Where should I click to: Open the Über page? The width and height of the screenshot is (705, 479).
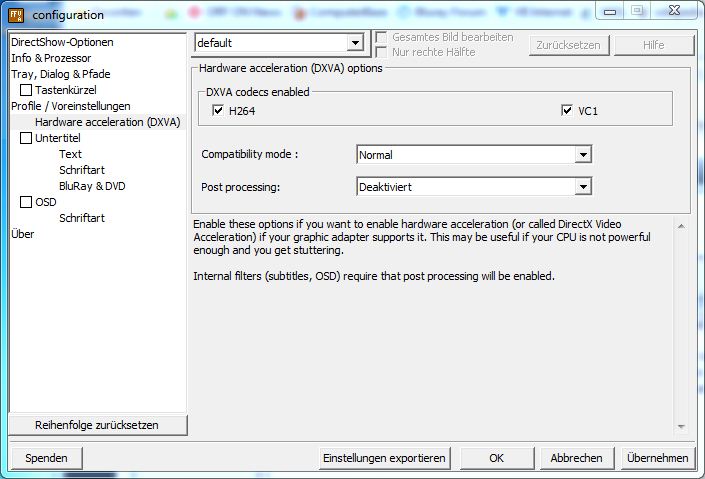pos(22,234)
